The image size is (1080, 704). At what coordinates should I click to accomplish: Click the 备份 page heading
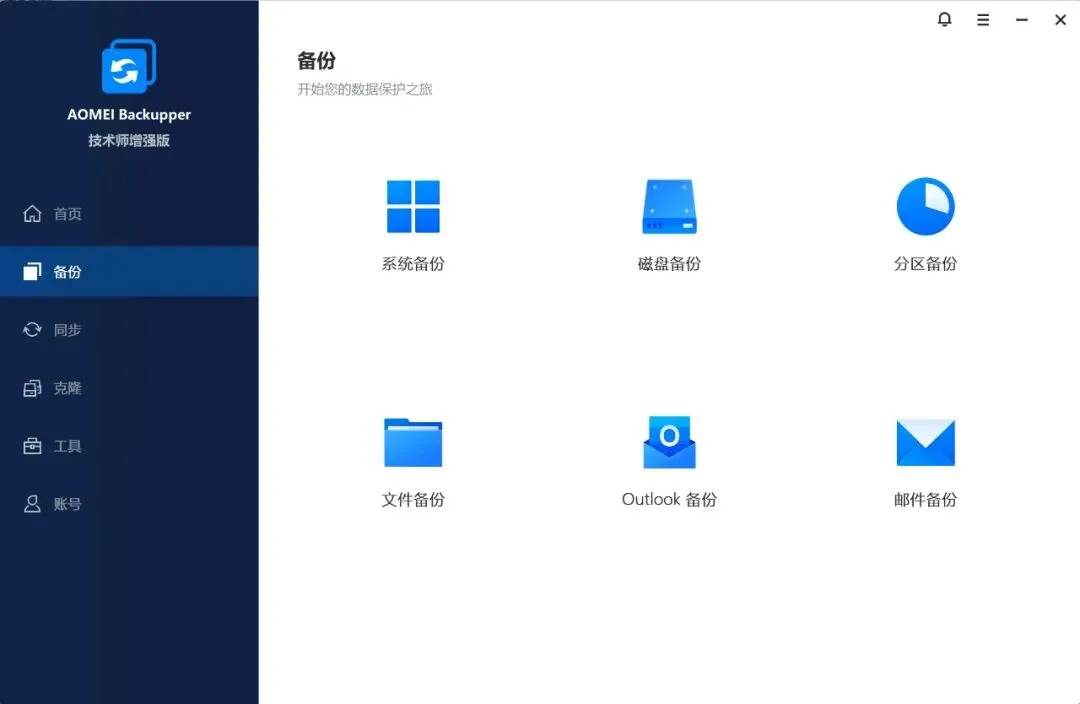(x=316, y=61)
